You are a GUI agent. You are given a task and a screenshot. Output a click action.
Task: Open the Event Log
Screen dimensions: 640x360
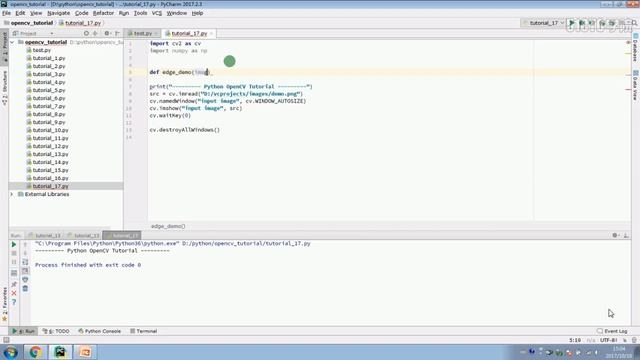tap(612, 331)
